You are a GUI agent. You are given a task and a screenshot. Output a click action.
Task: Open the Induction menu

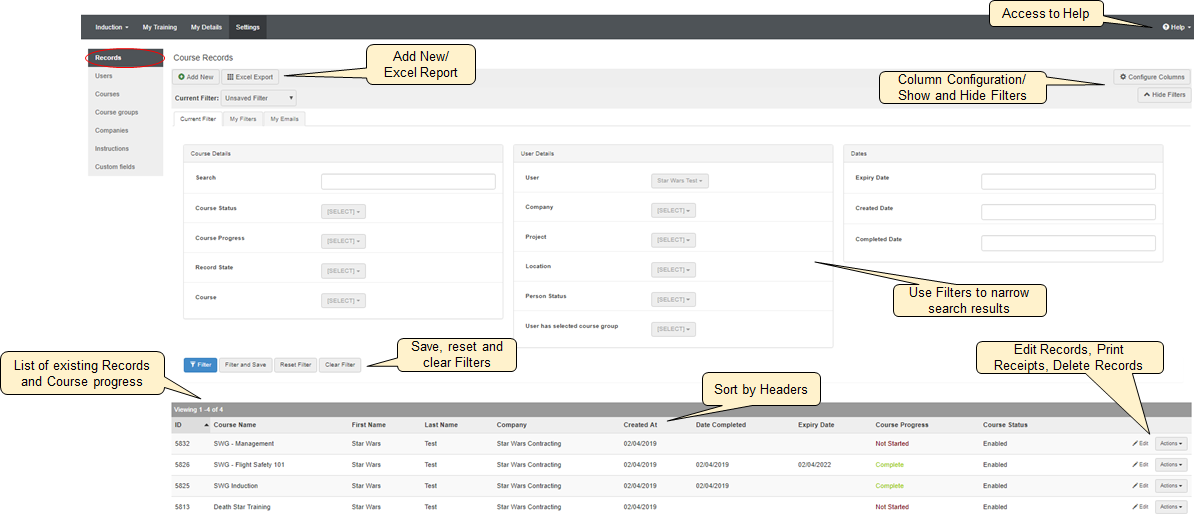(111, 27)
